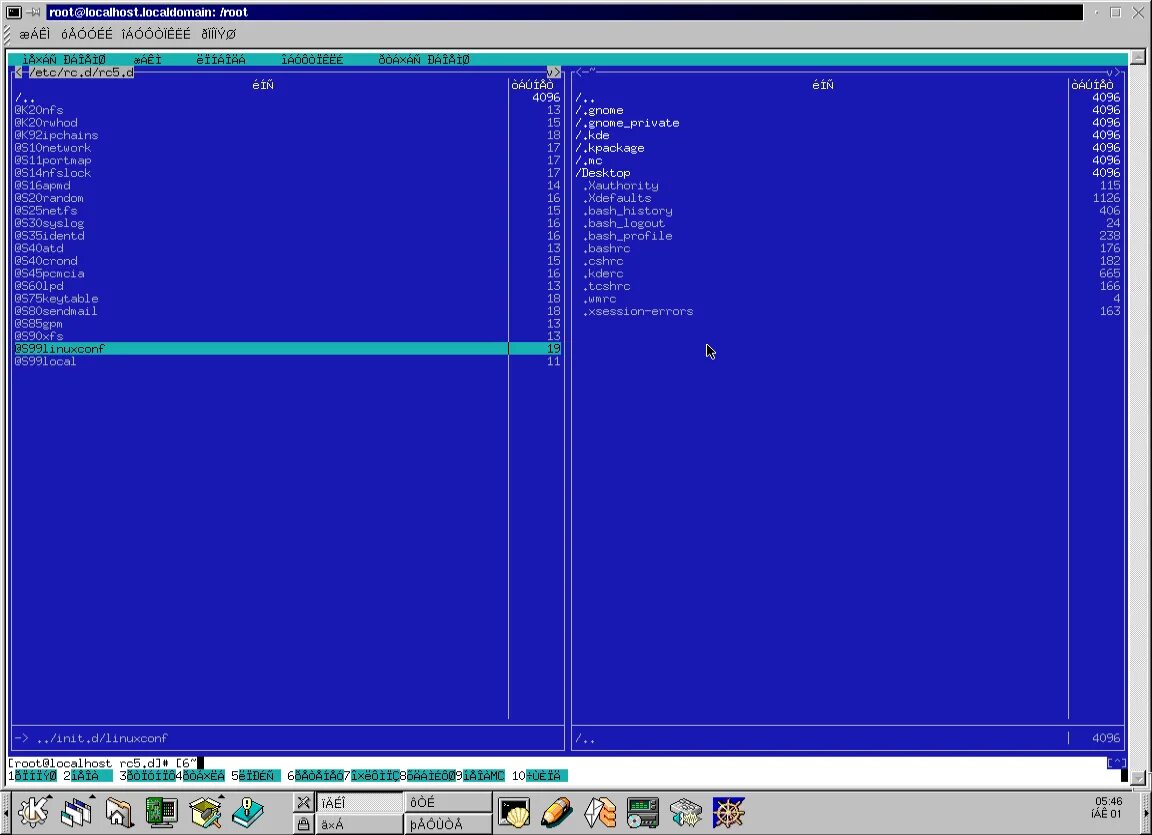Switch to the 'ïÄÉÎ' virtual desktop button

pos(359,802)
